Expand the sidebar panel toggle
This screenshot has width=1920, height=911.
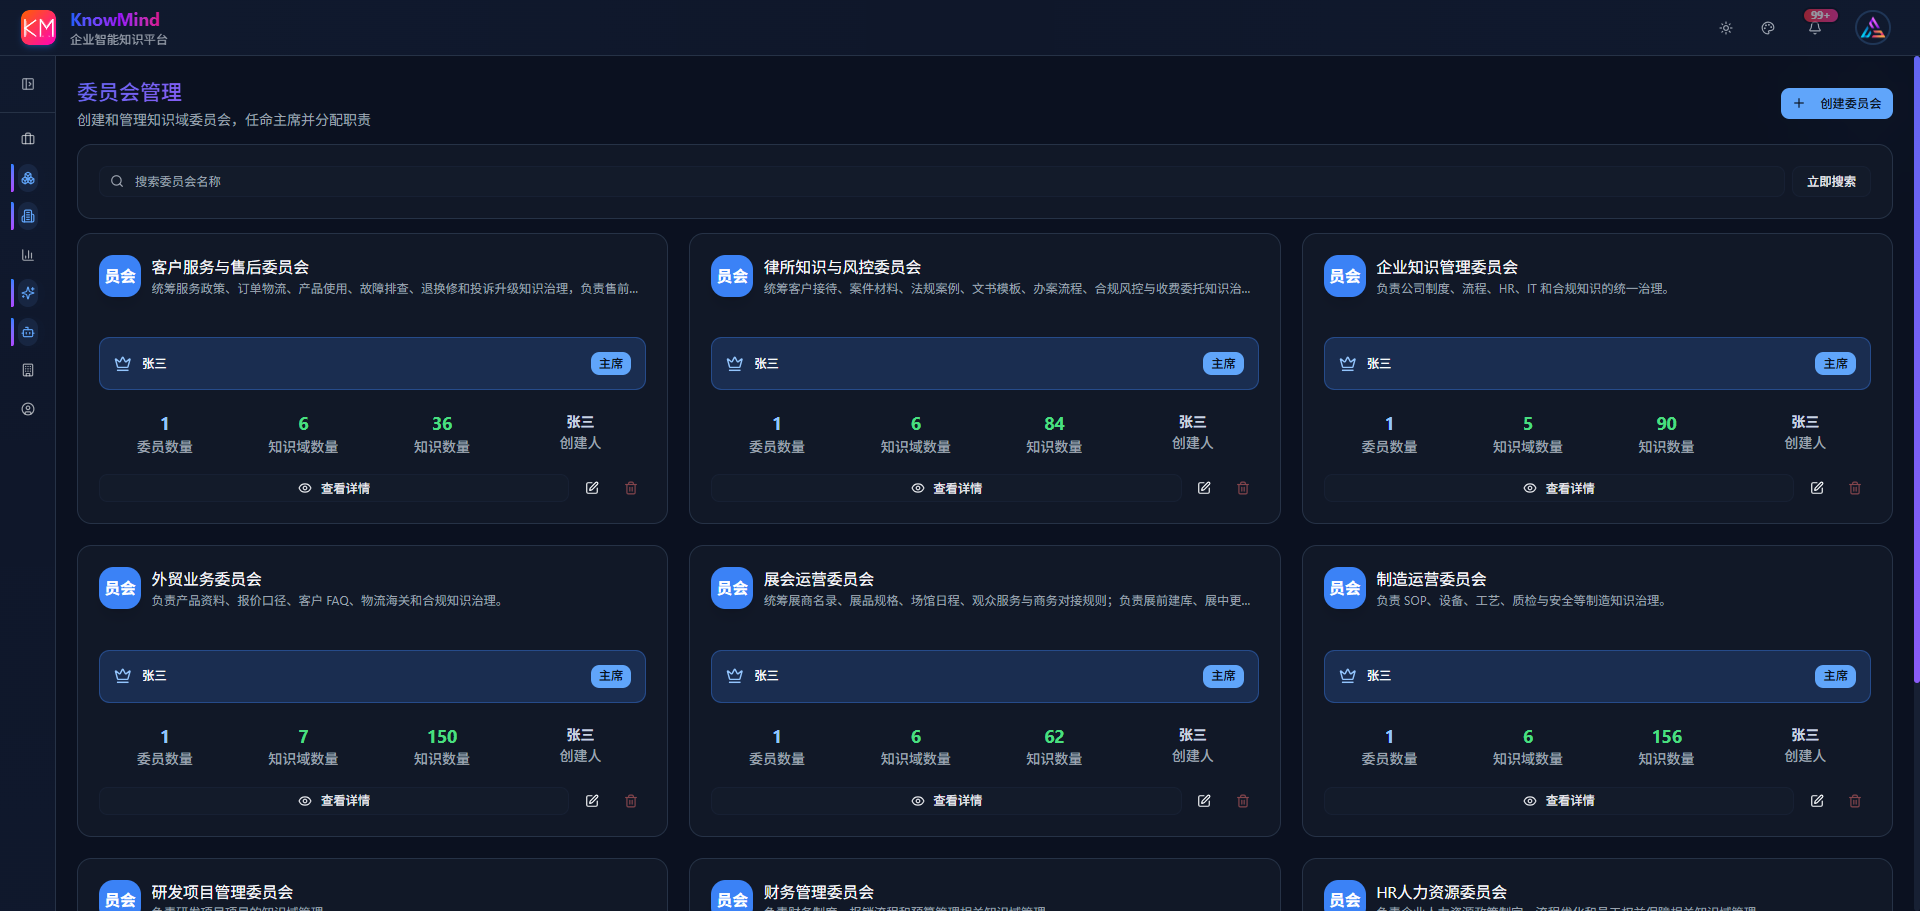point(28,84)
